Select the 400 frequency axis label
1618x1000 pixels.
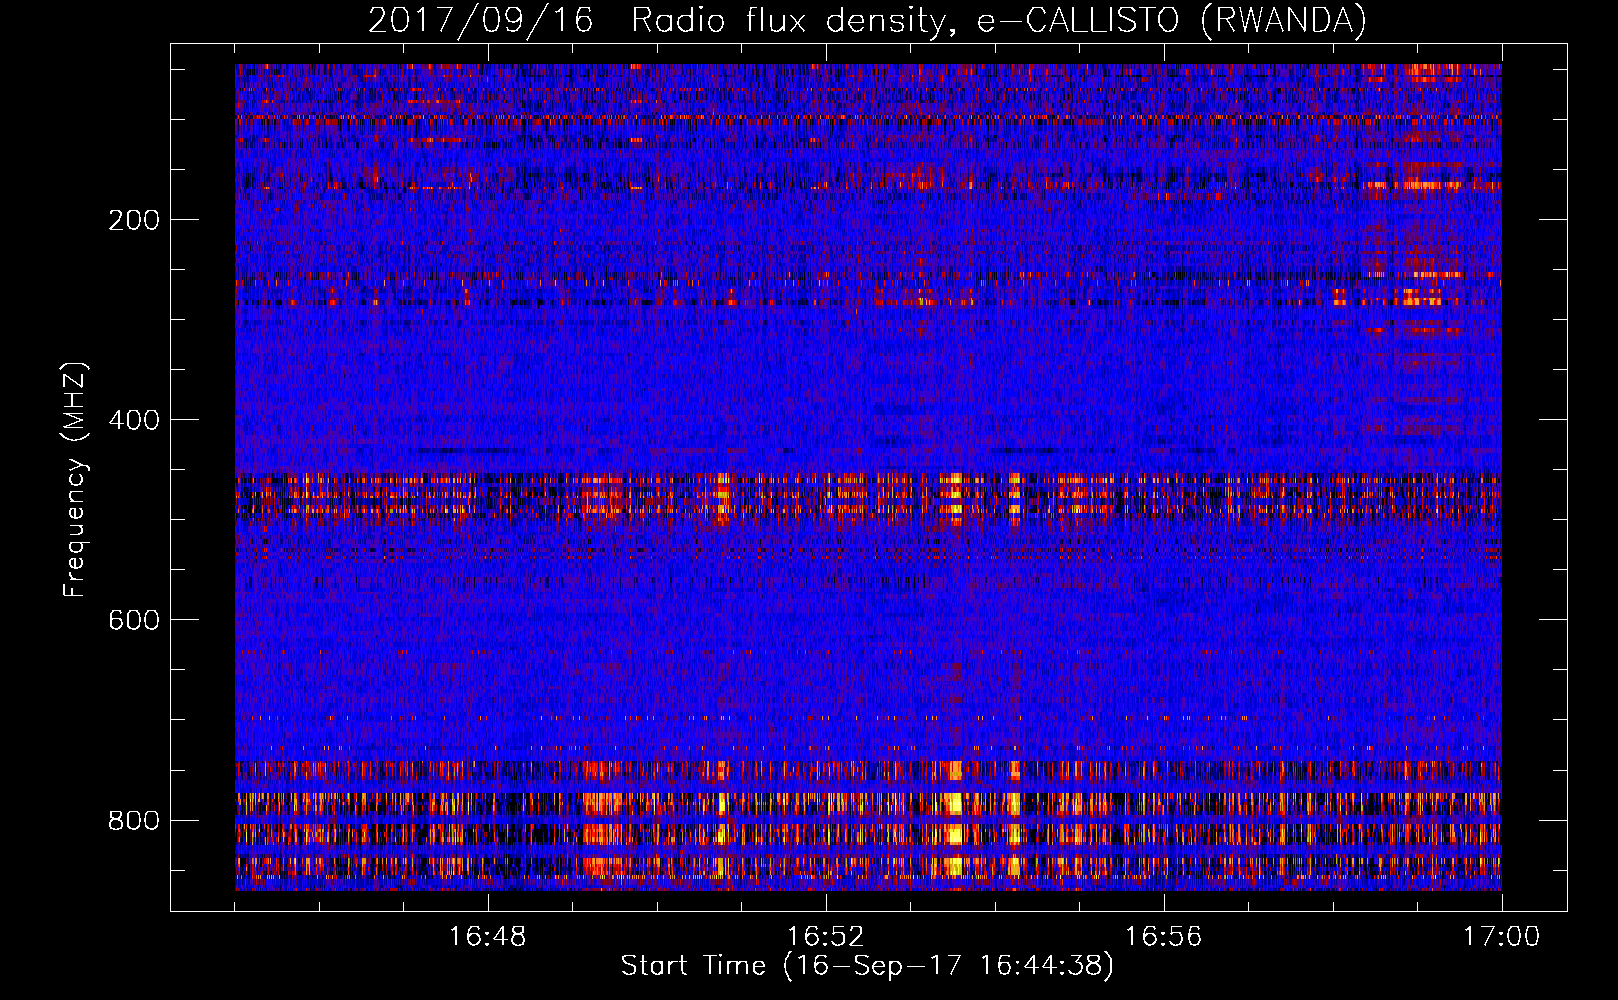(x=134, y=420)
